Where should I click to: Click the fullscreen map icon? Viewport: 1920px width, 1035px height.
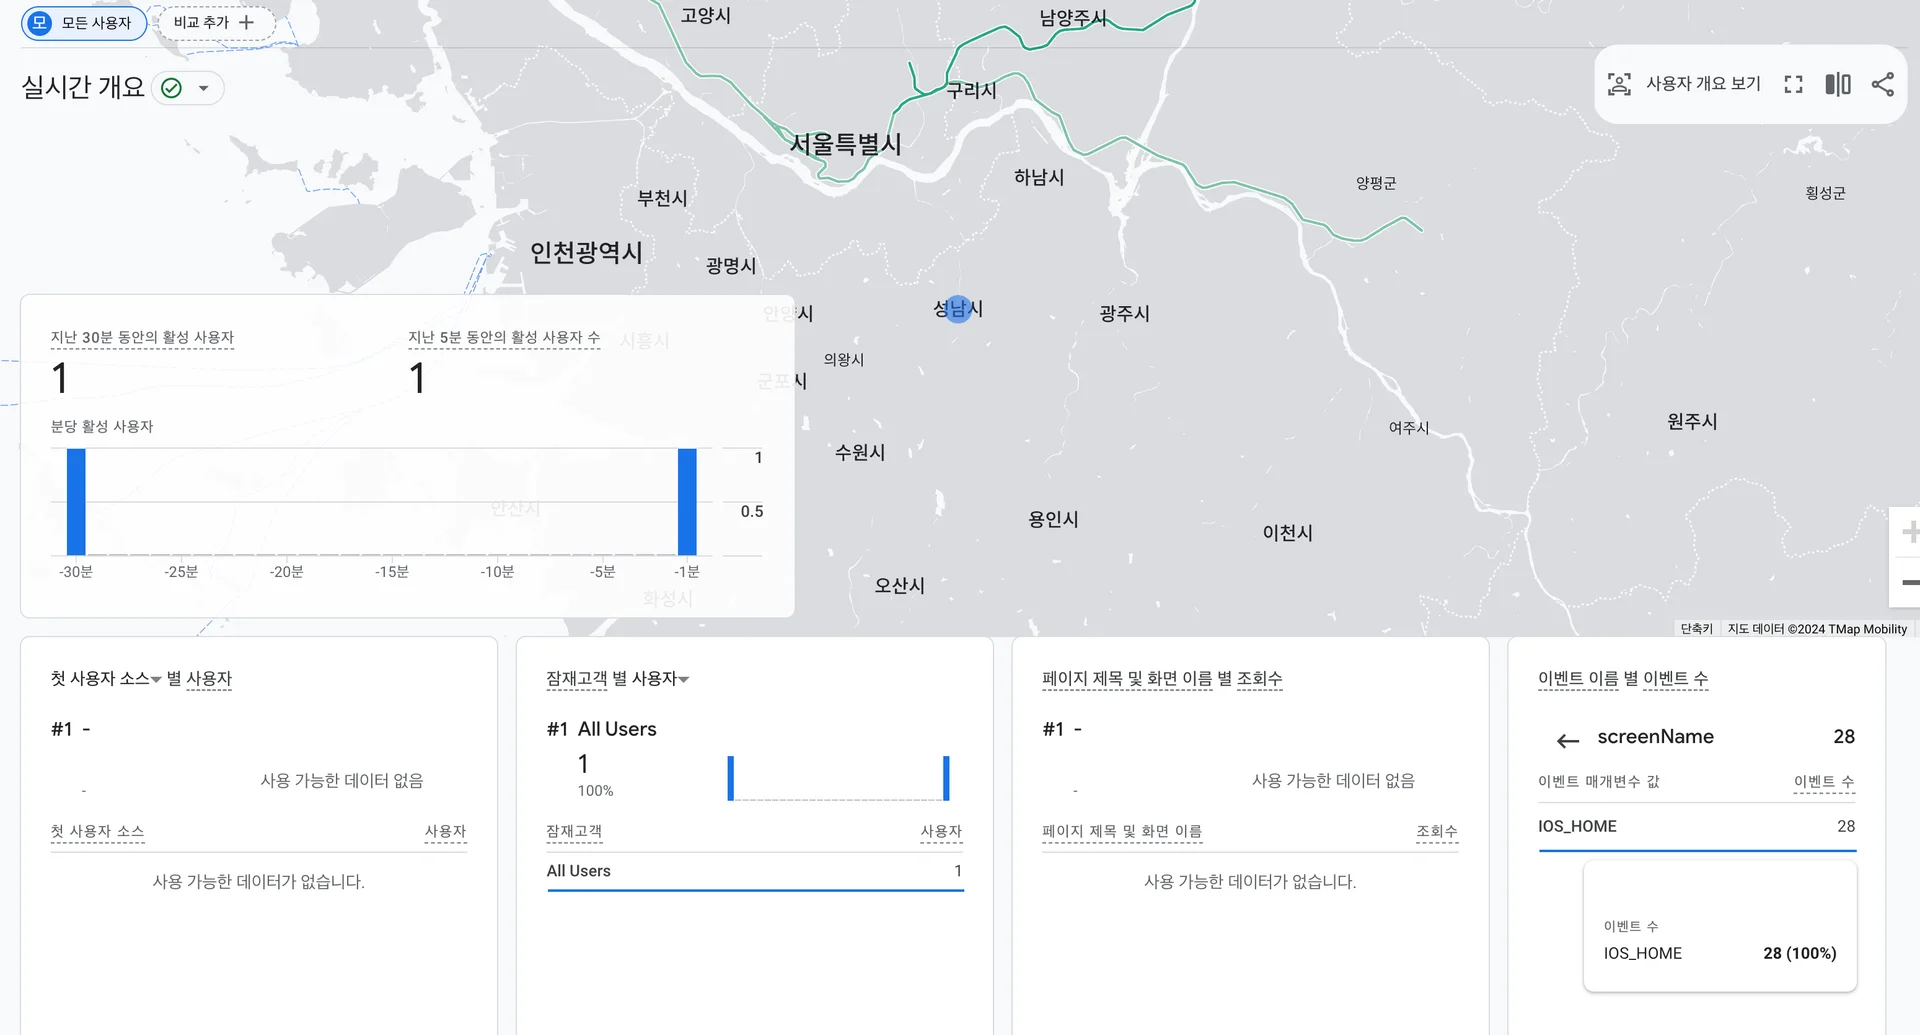1793,85
